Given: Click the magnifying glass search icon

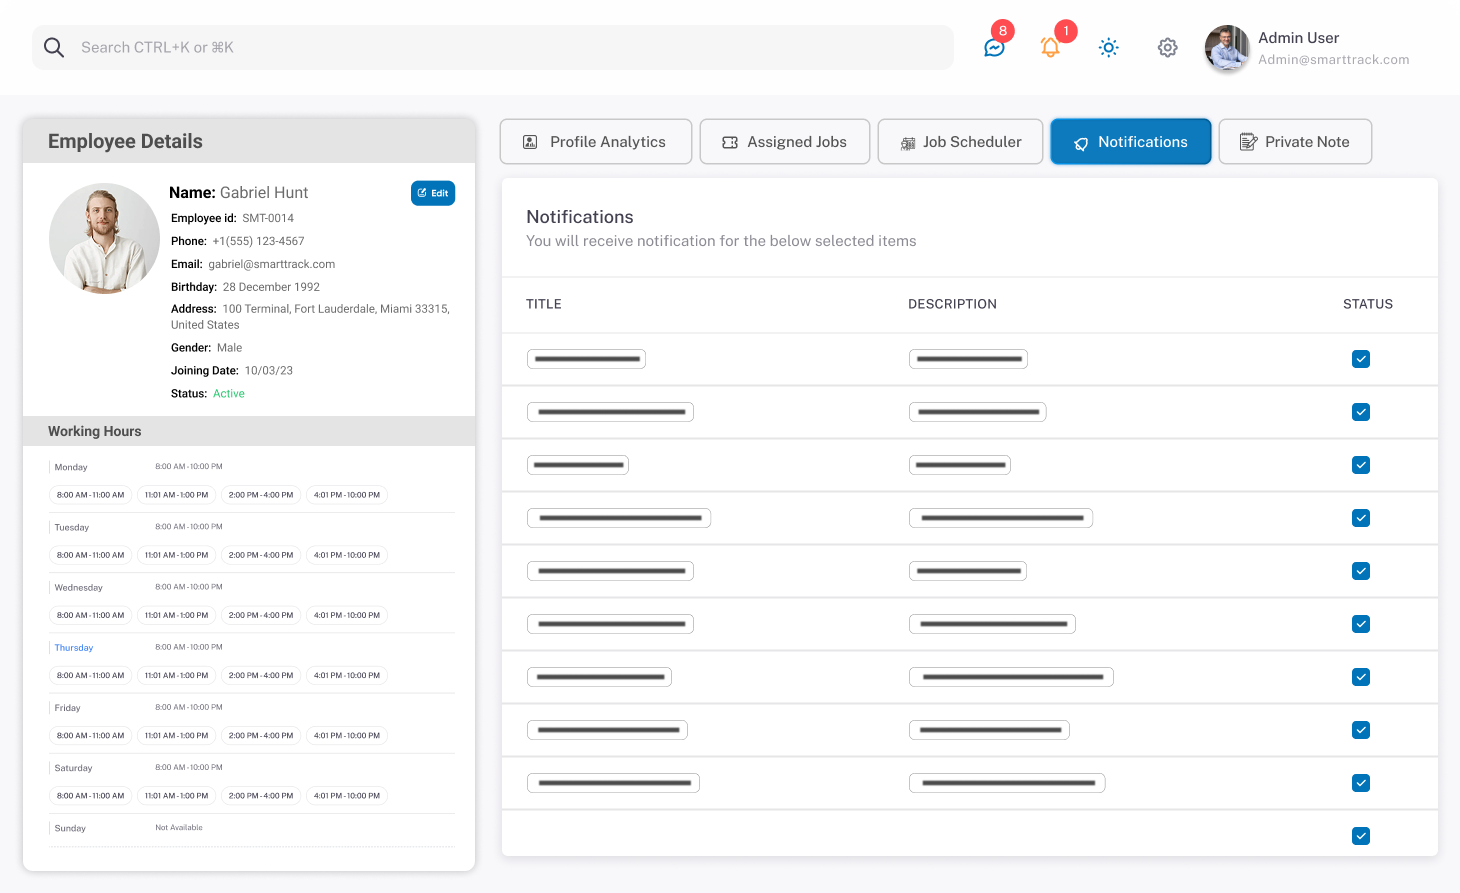Looking at the screenshot, I should (54, 47).
